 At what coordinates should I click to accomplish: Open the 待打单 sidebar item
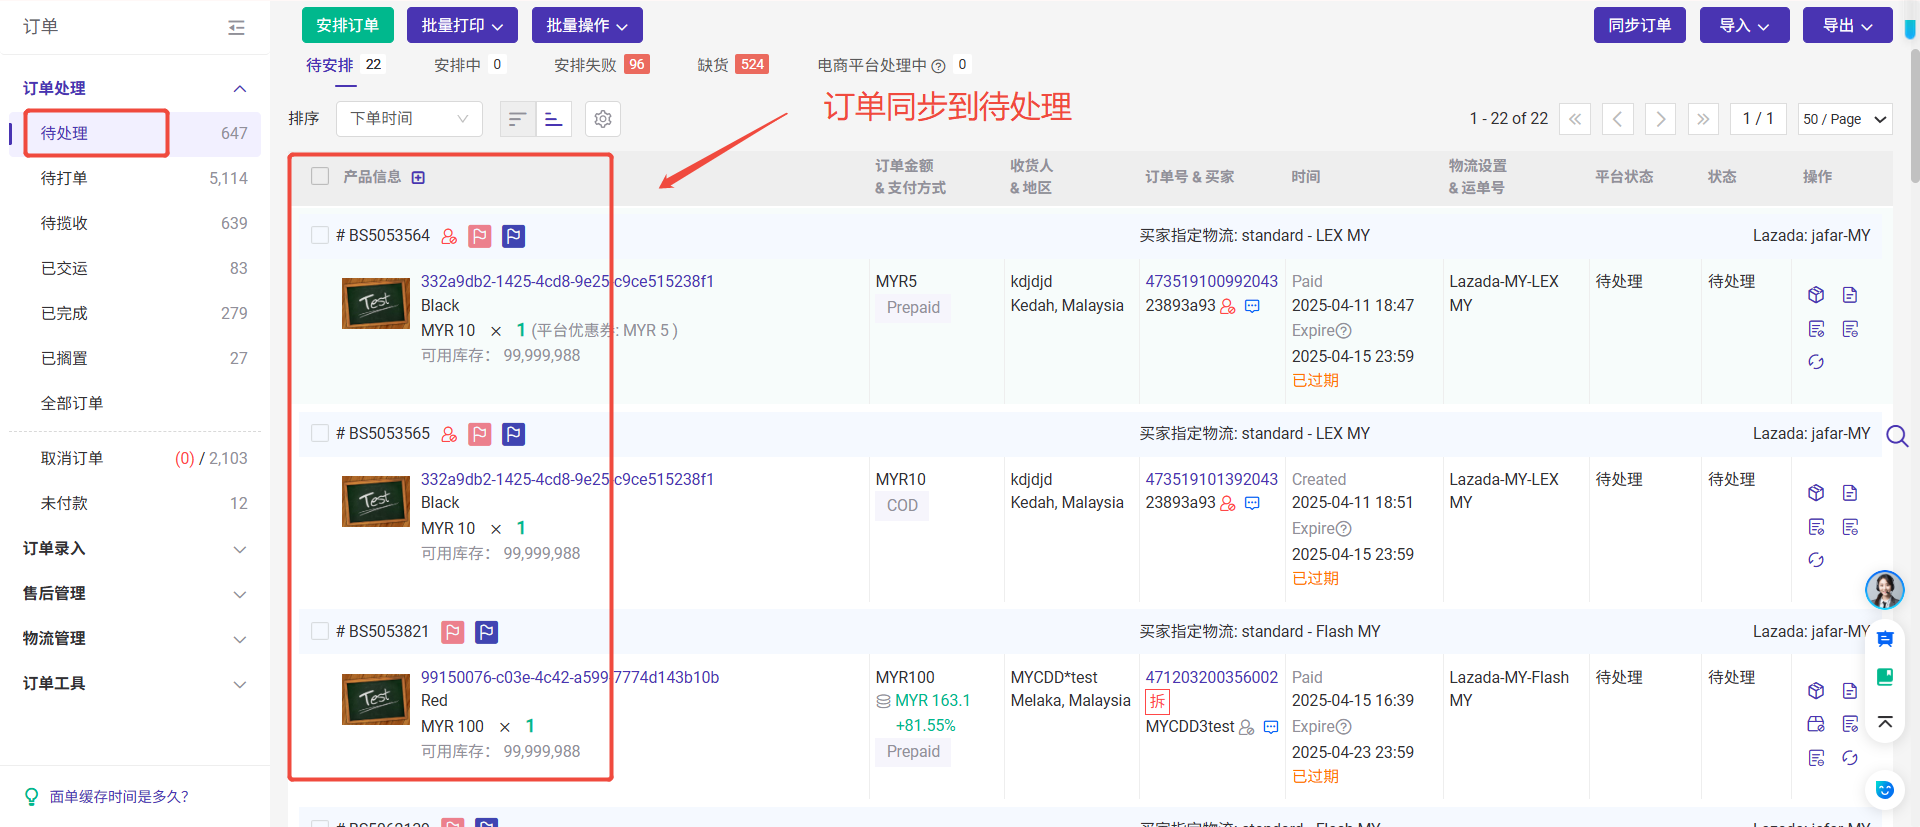point(64,178)
